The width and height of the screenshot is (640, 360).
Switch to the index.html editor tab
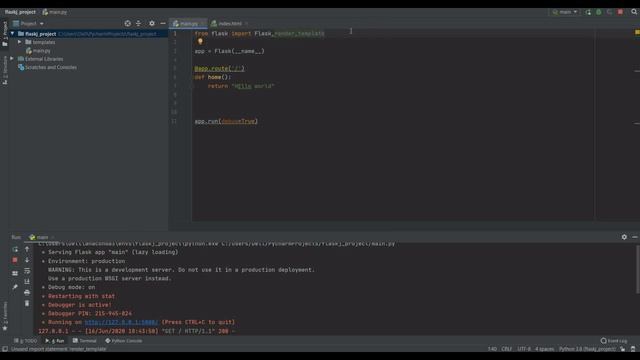227,24
